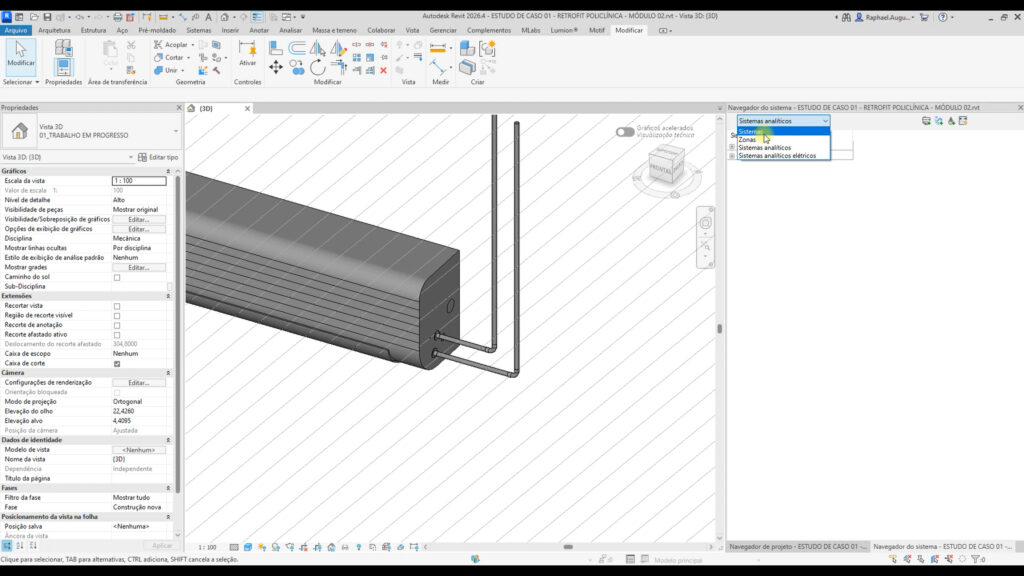The height and width of the screenshot is (576, 1024).
Task: Select the Move tool
Action: [276, 67]
